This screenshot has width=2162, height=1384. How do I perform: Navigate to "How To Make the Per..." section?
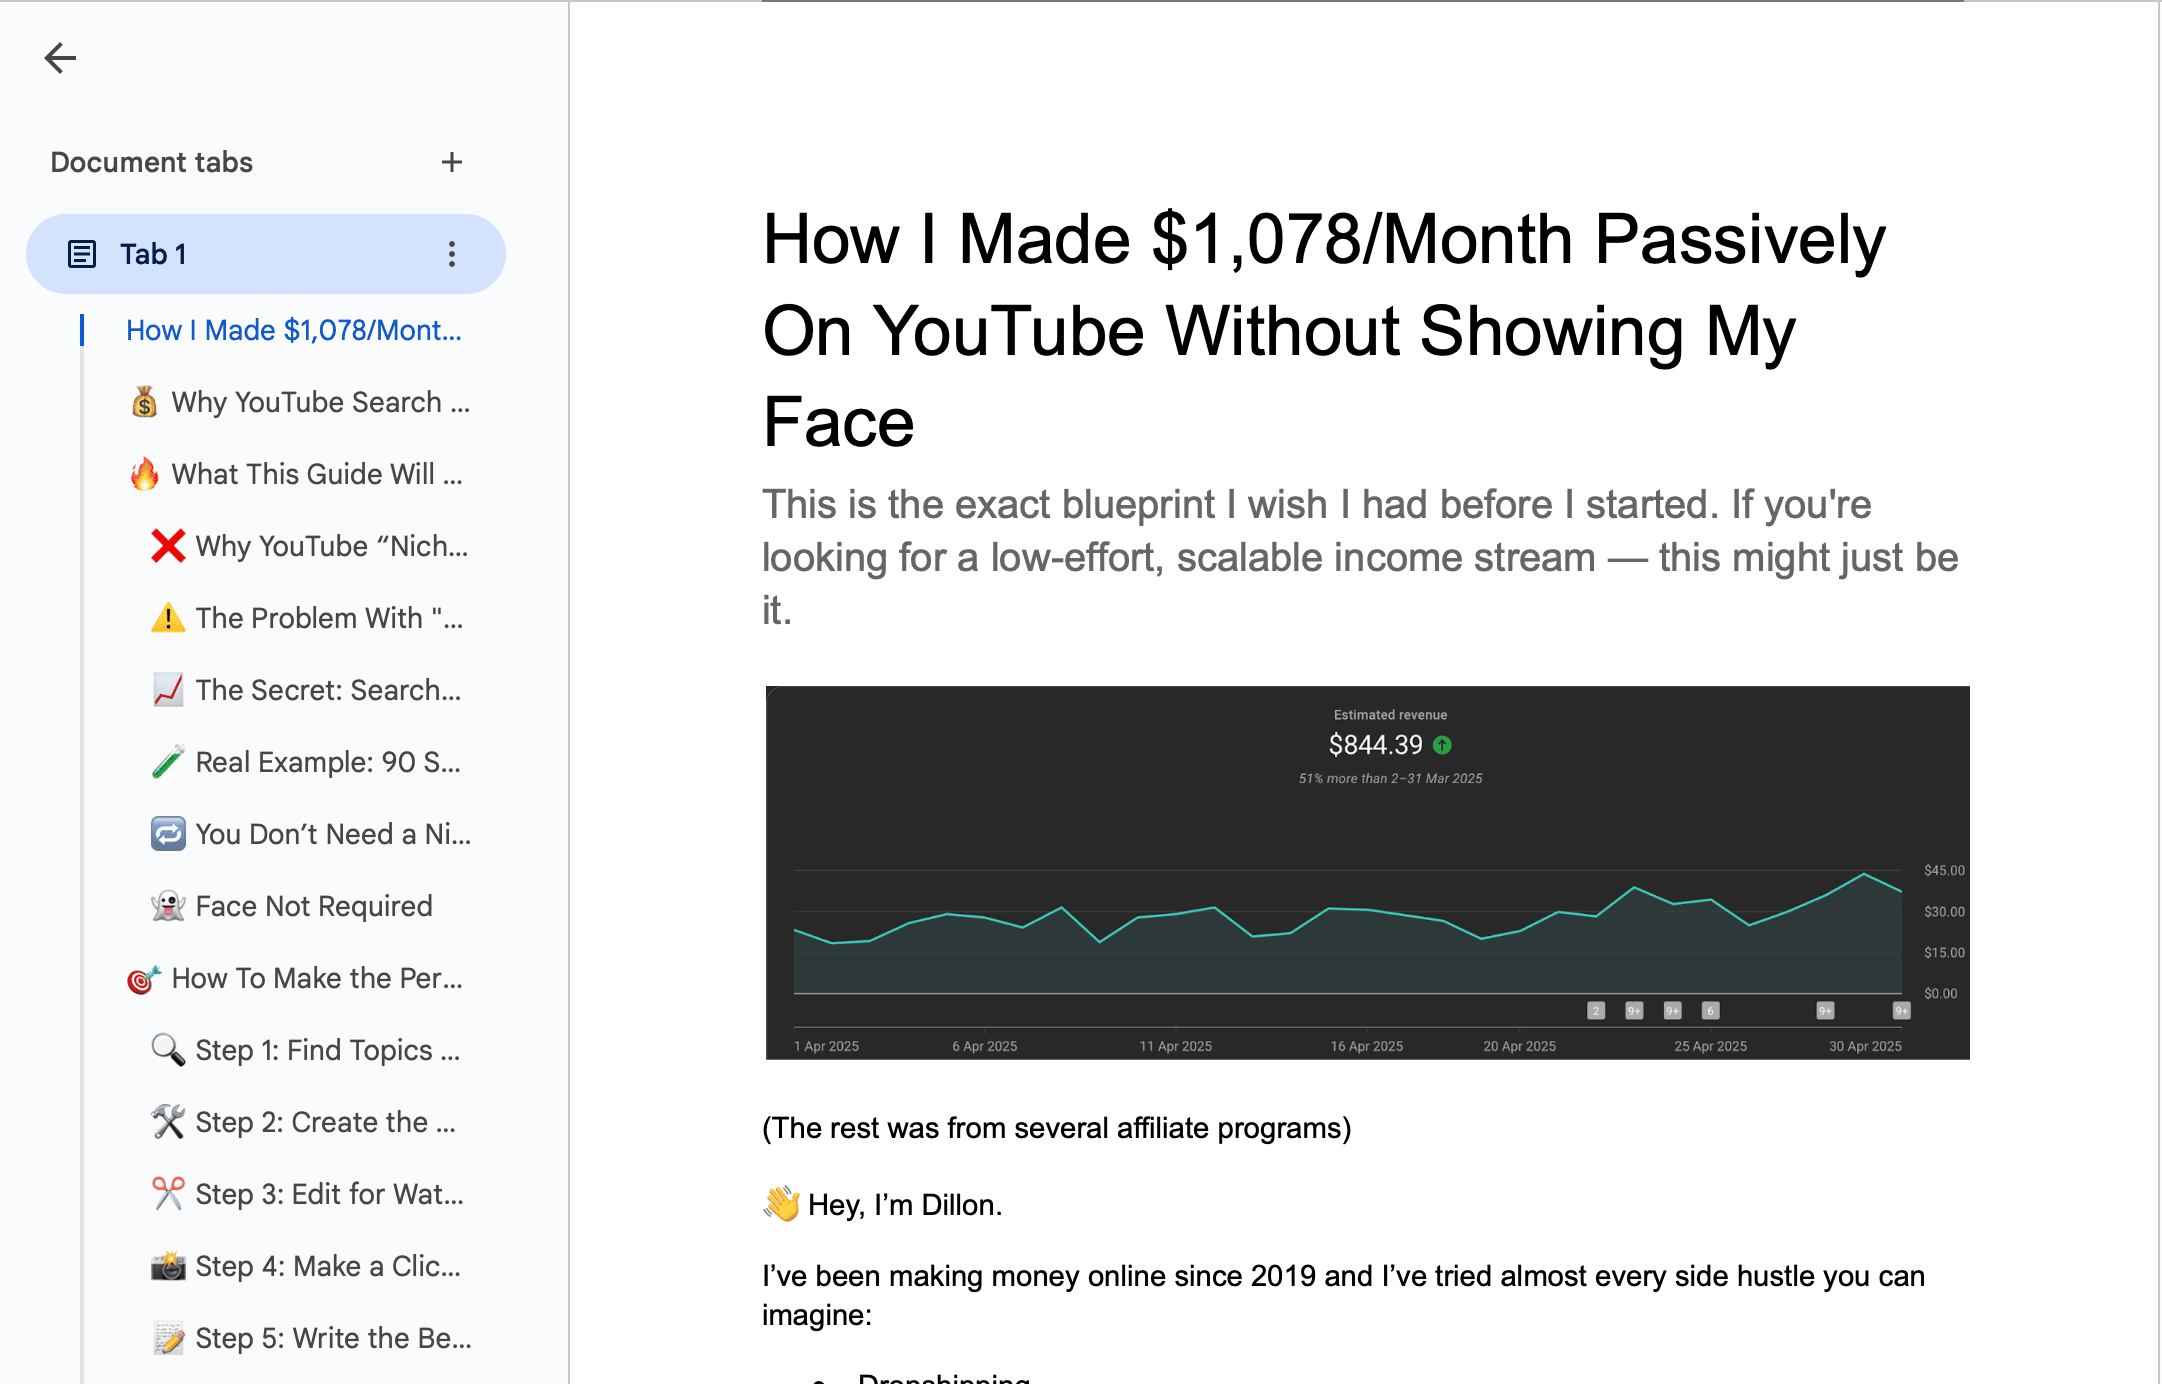316,978
